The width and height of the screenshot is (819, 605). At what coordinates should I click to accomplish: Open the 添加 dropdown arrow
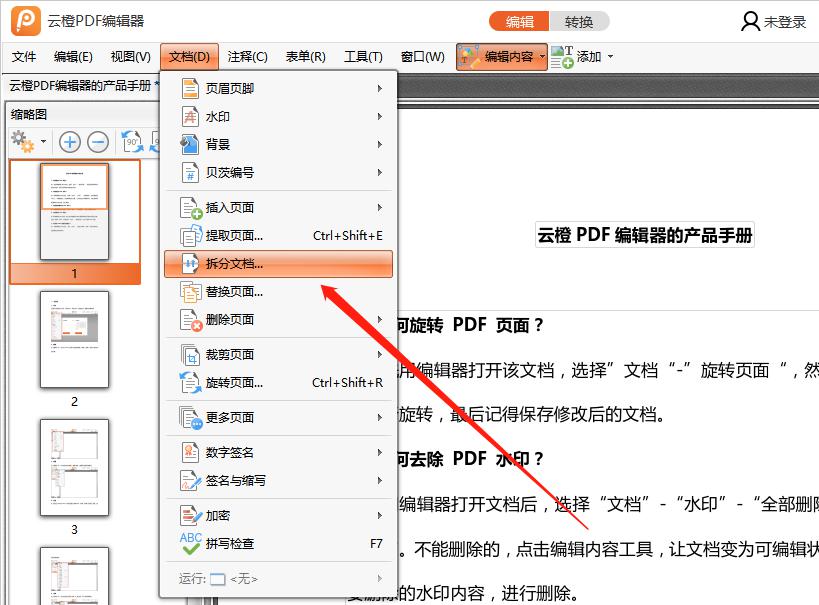pos(611,56)
